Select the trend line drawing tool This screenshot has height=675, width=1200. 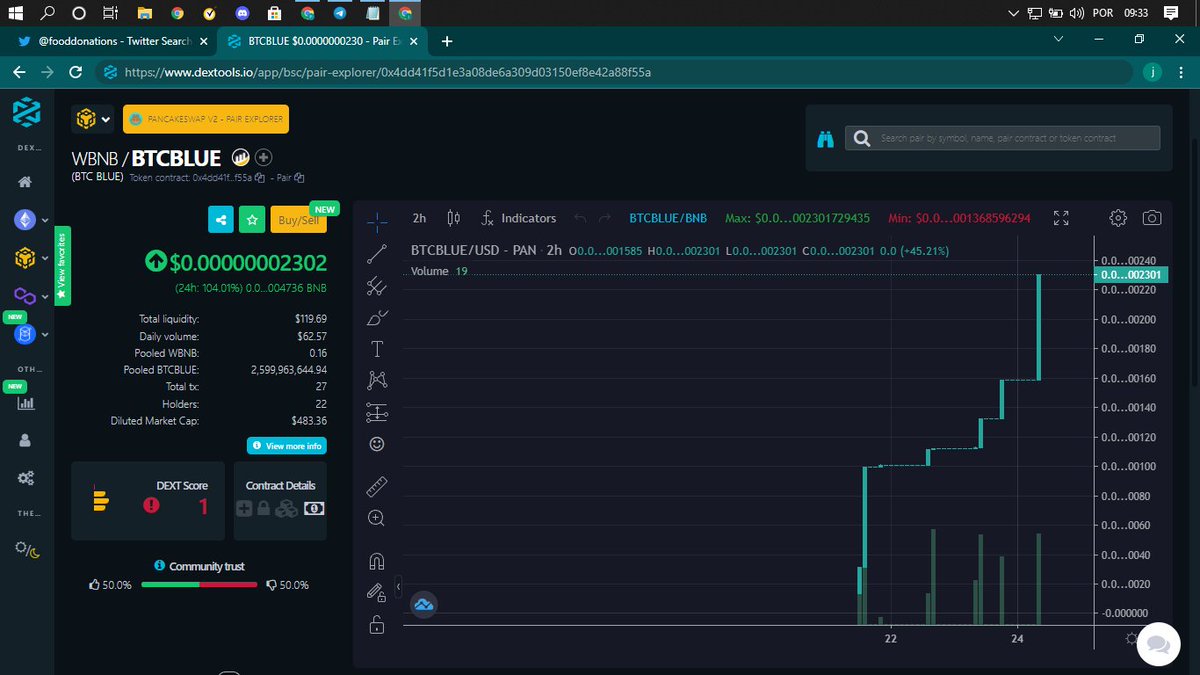(377, 254)
